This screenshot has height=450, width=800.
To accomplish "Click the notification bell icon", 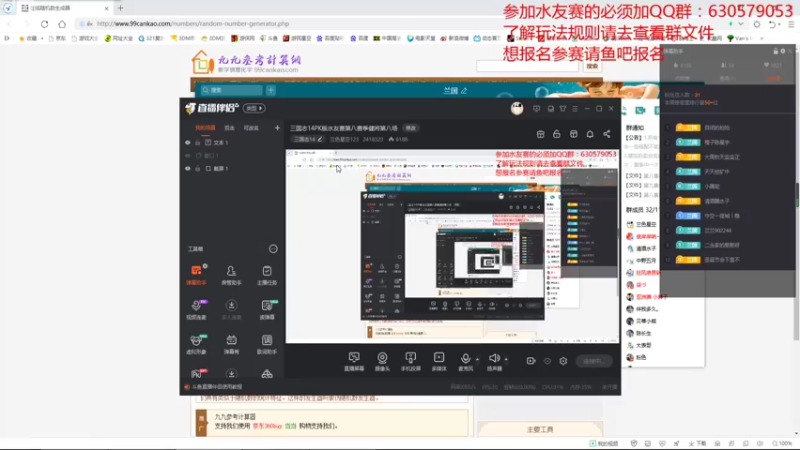I will (590, 134).
